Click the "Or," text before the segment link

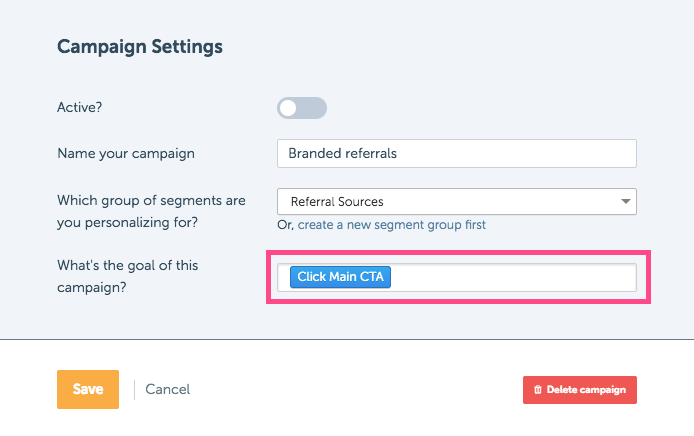(x=285, y=225)
